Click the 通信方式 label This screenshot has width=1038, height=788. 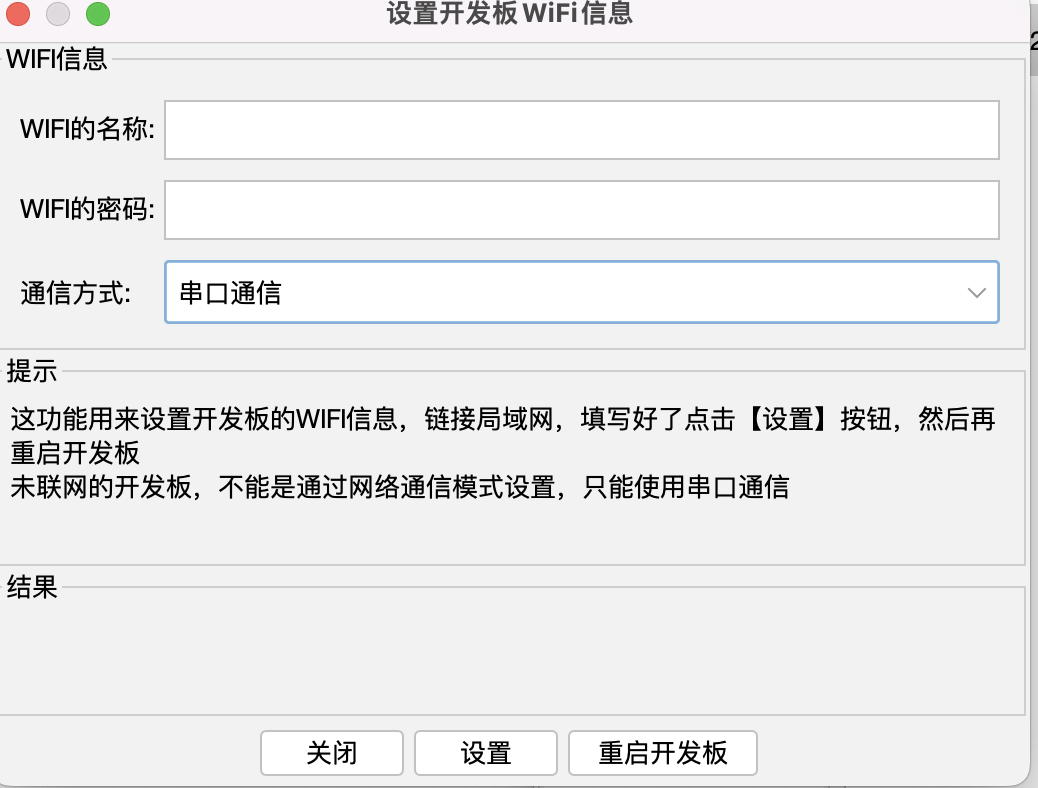pyautogui.click(x=76, y=294)
